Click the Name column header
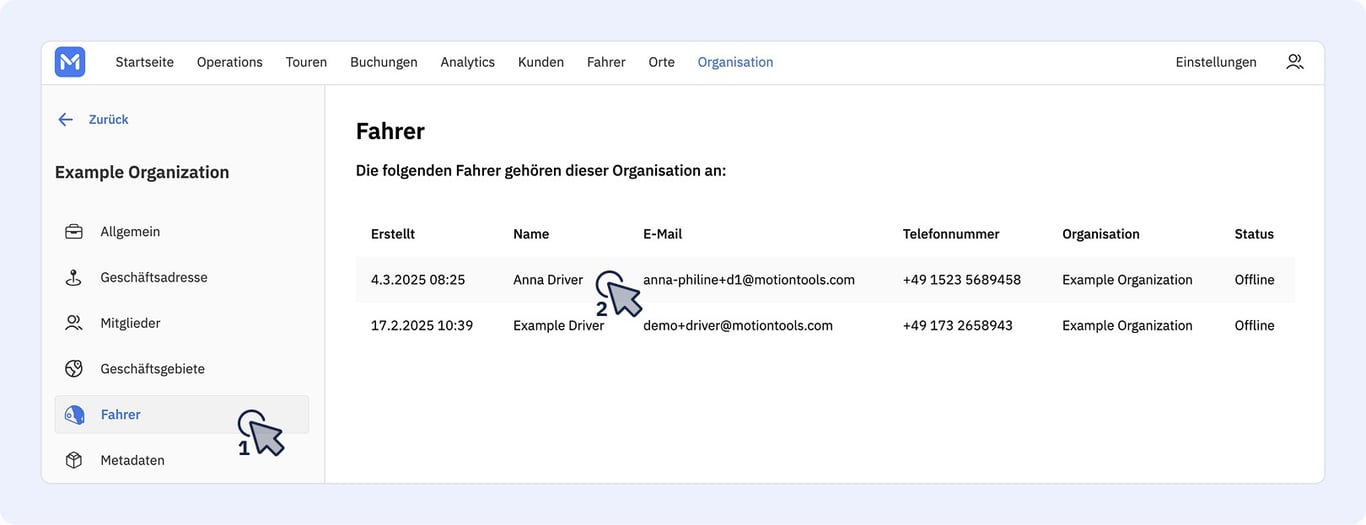The width and height of the screenshot is (1366, 525). [x=531, y=234]
